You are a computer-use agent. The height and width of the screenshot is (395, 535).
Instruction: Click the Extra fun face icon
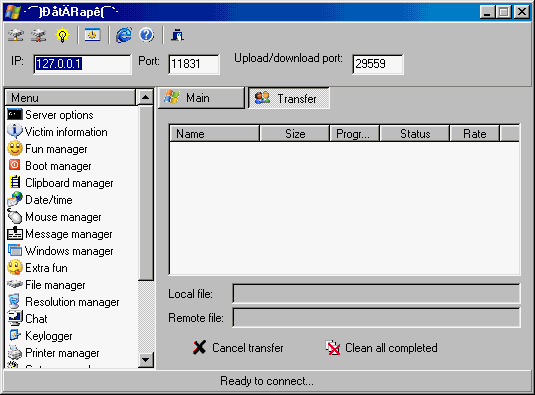point(15,267)
